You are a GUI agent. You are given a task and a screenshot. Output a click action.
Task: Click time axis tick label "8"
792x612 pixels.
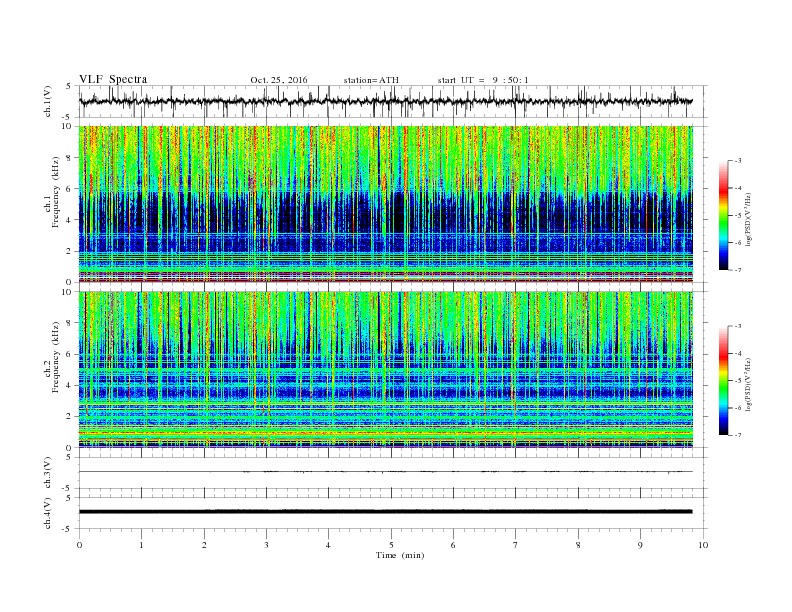[578, 545]
